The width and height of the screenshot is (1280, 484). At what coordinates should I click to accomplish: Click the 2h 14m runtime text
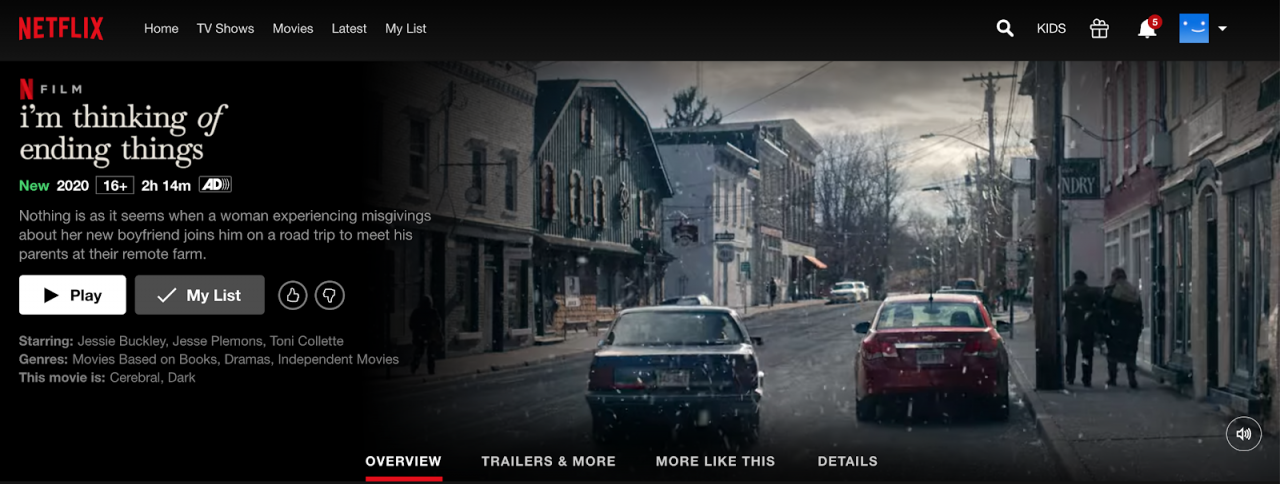[x=166, y=185]
